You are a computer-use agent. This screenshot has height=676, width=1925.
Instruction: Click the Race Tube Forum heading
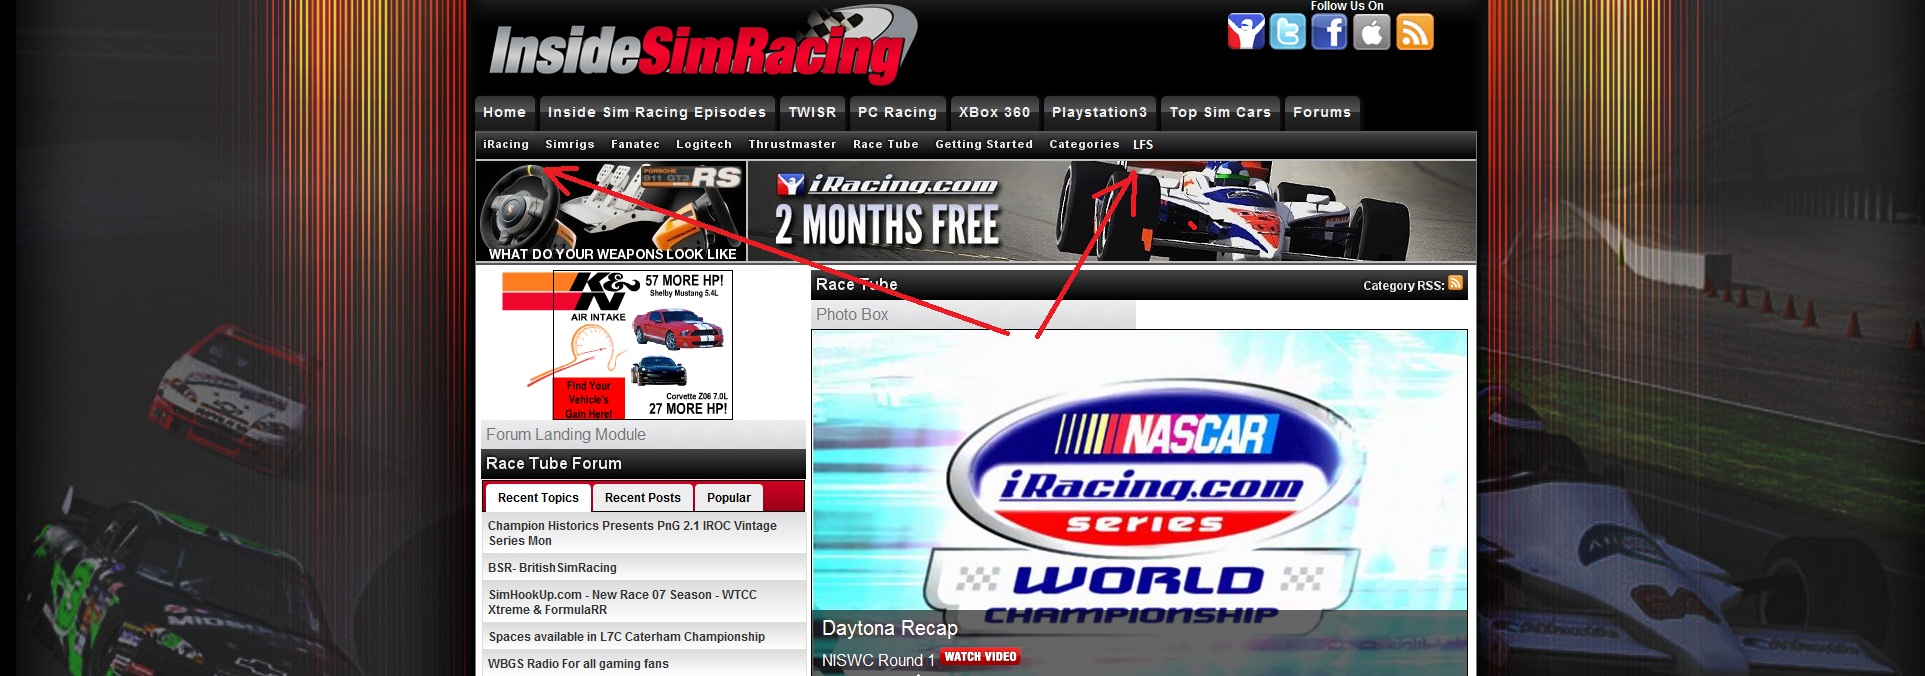click(x=554, y=464)
